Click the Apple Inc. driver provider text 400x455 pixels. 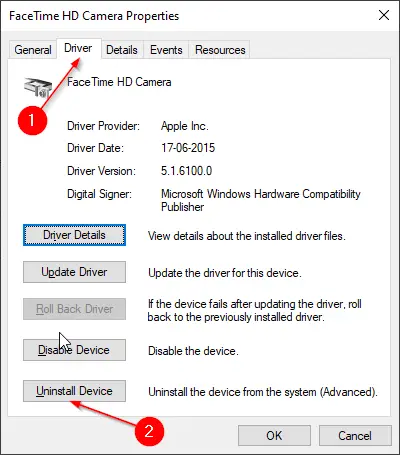click(x=185, y=126)
